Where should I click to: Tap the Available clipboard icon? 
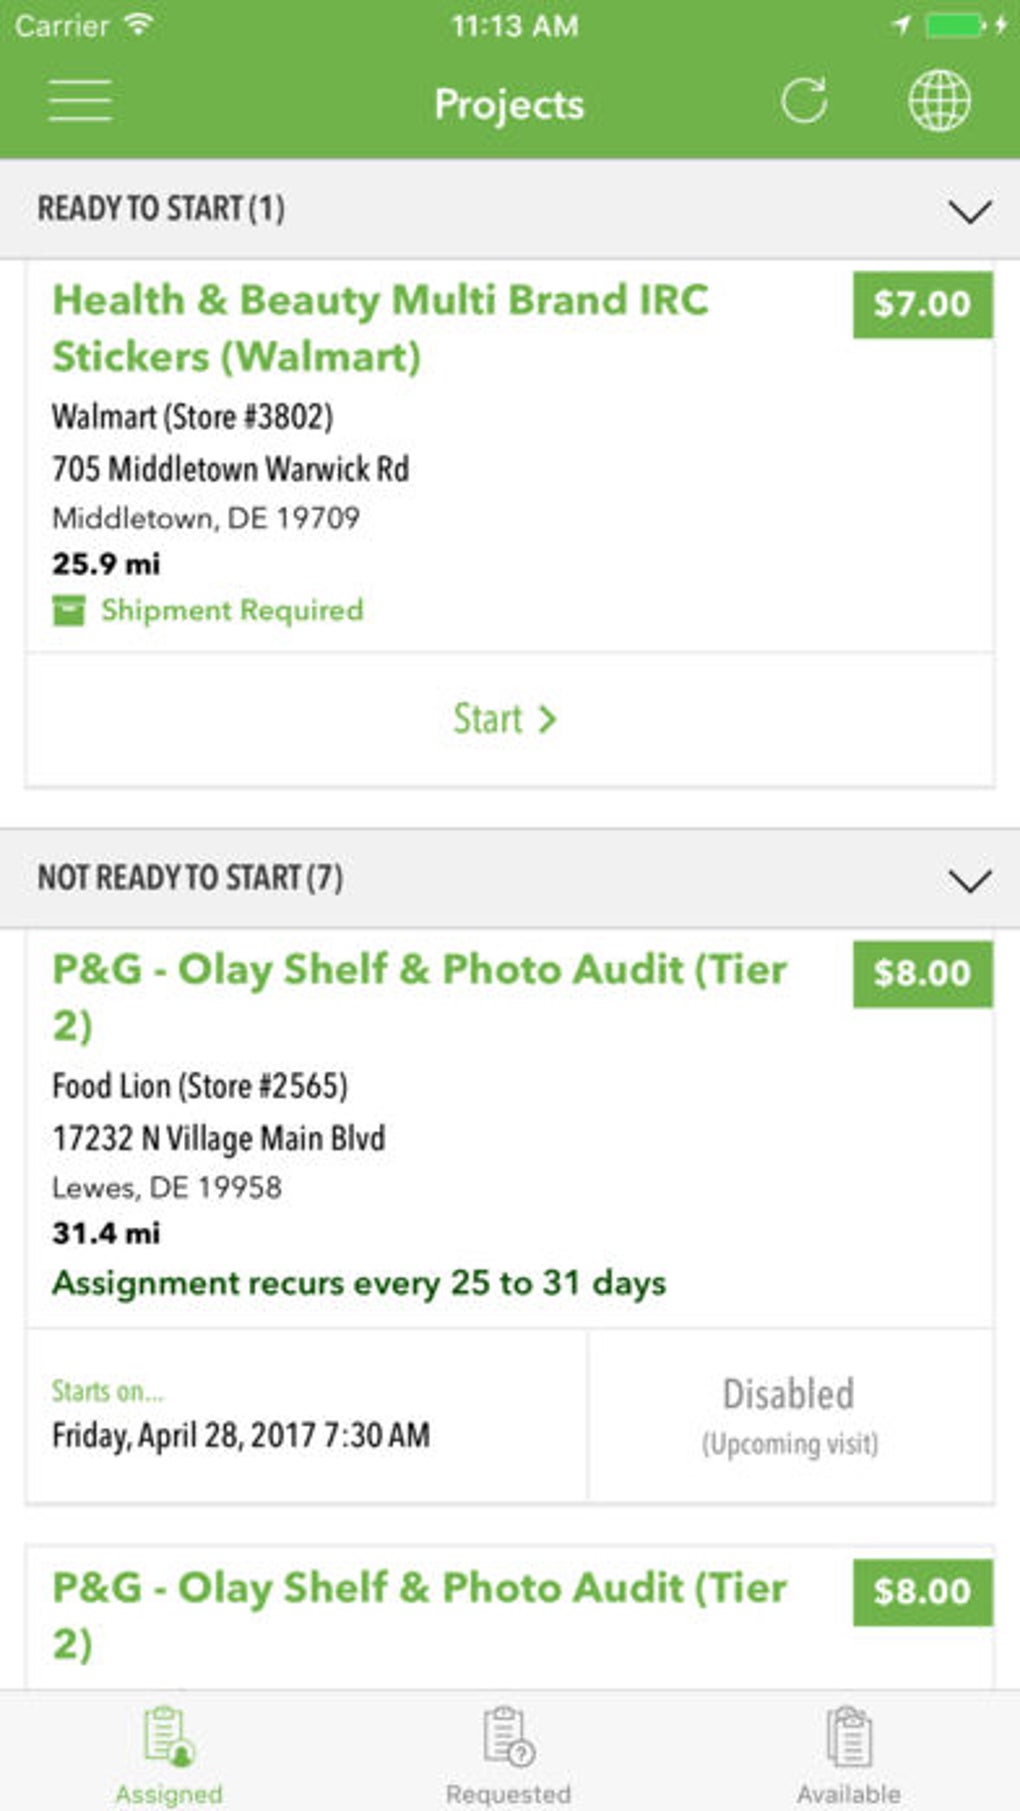(x=849, y=1737)
